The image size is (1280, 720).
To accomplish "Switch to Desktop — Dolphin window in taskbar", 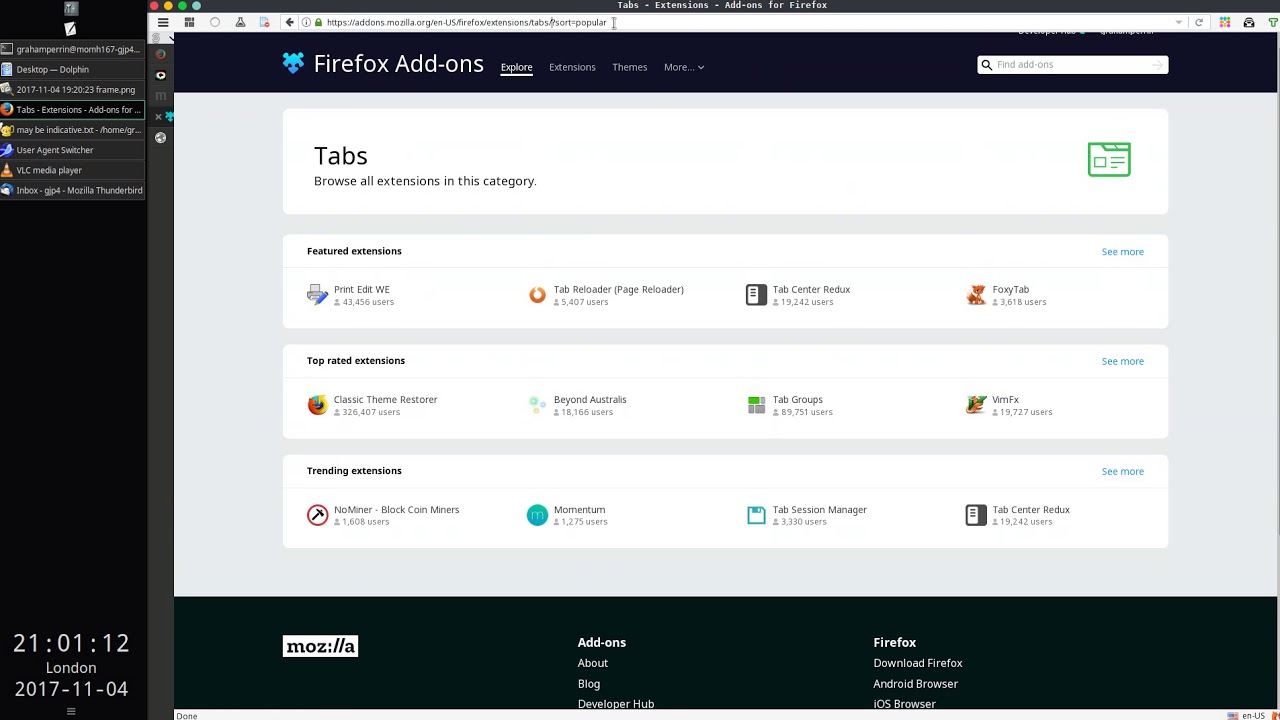I will click(x=72, y=69).
